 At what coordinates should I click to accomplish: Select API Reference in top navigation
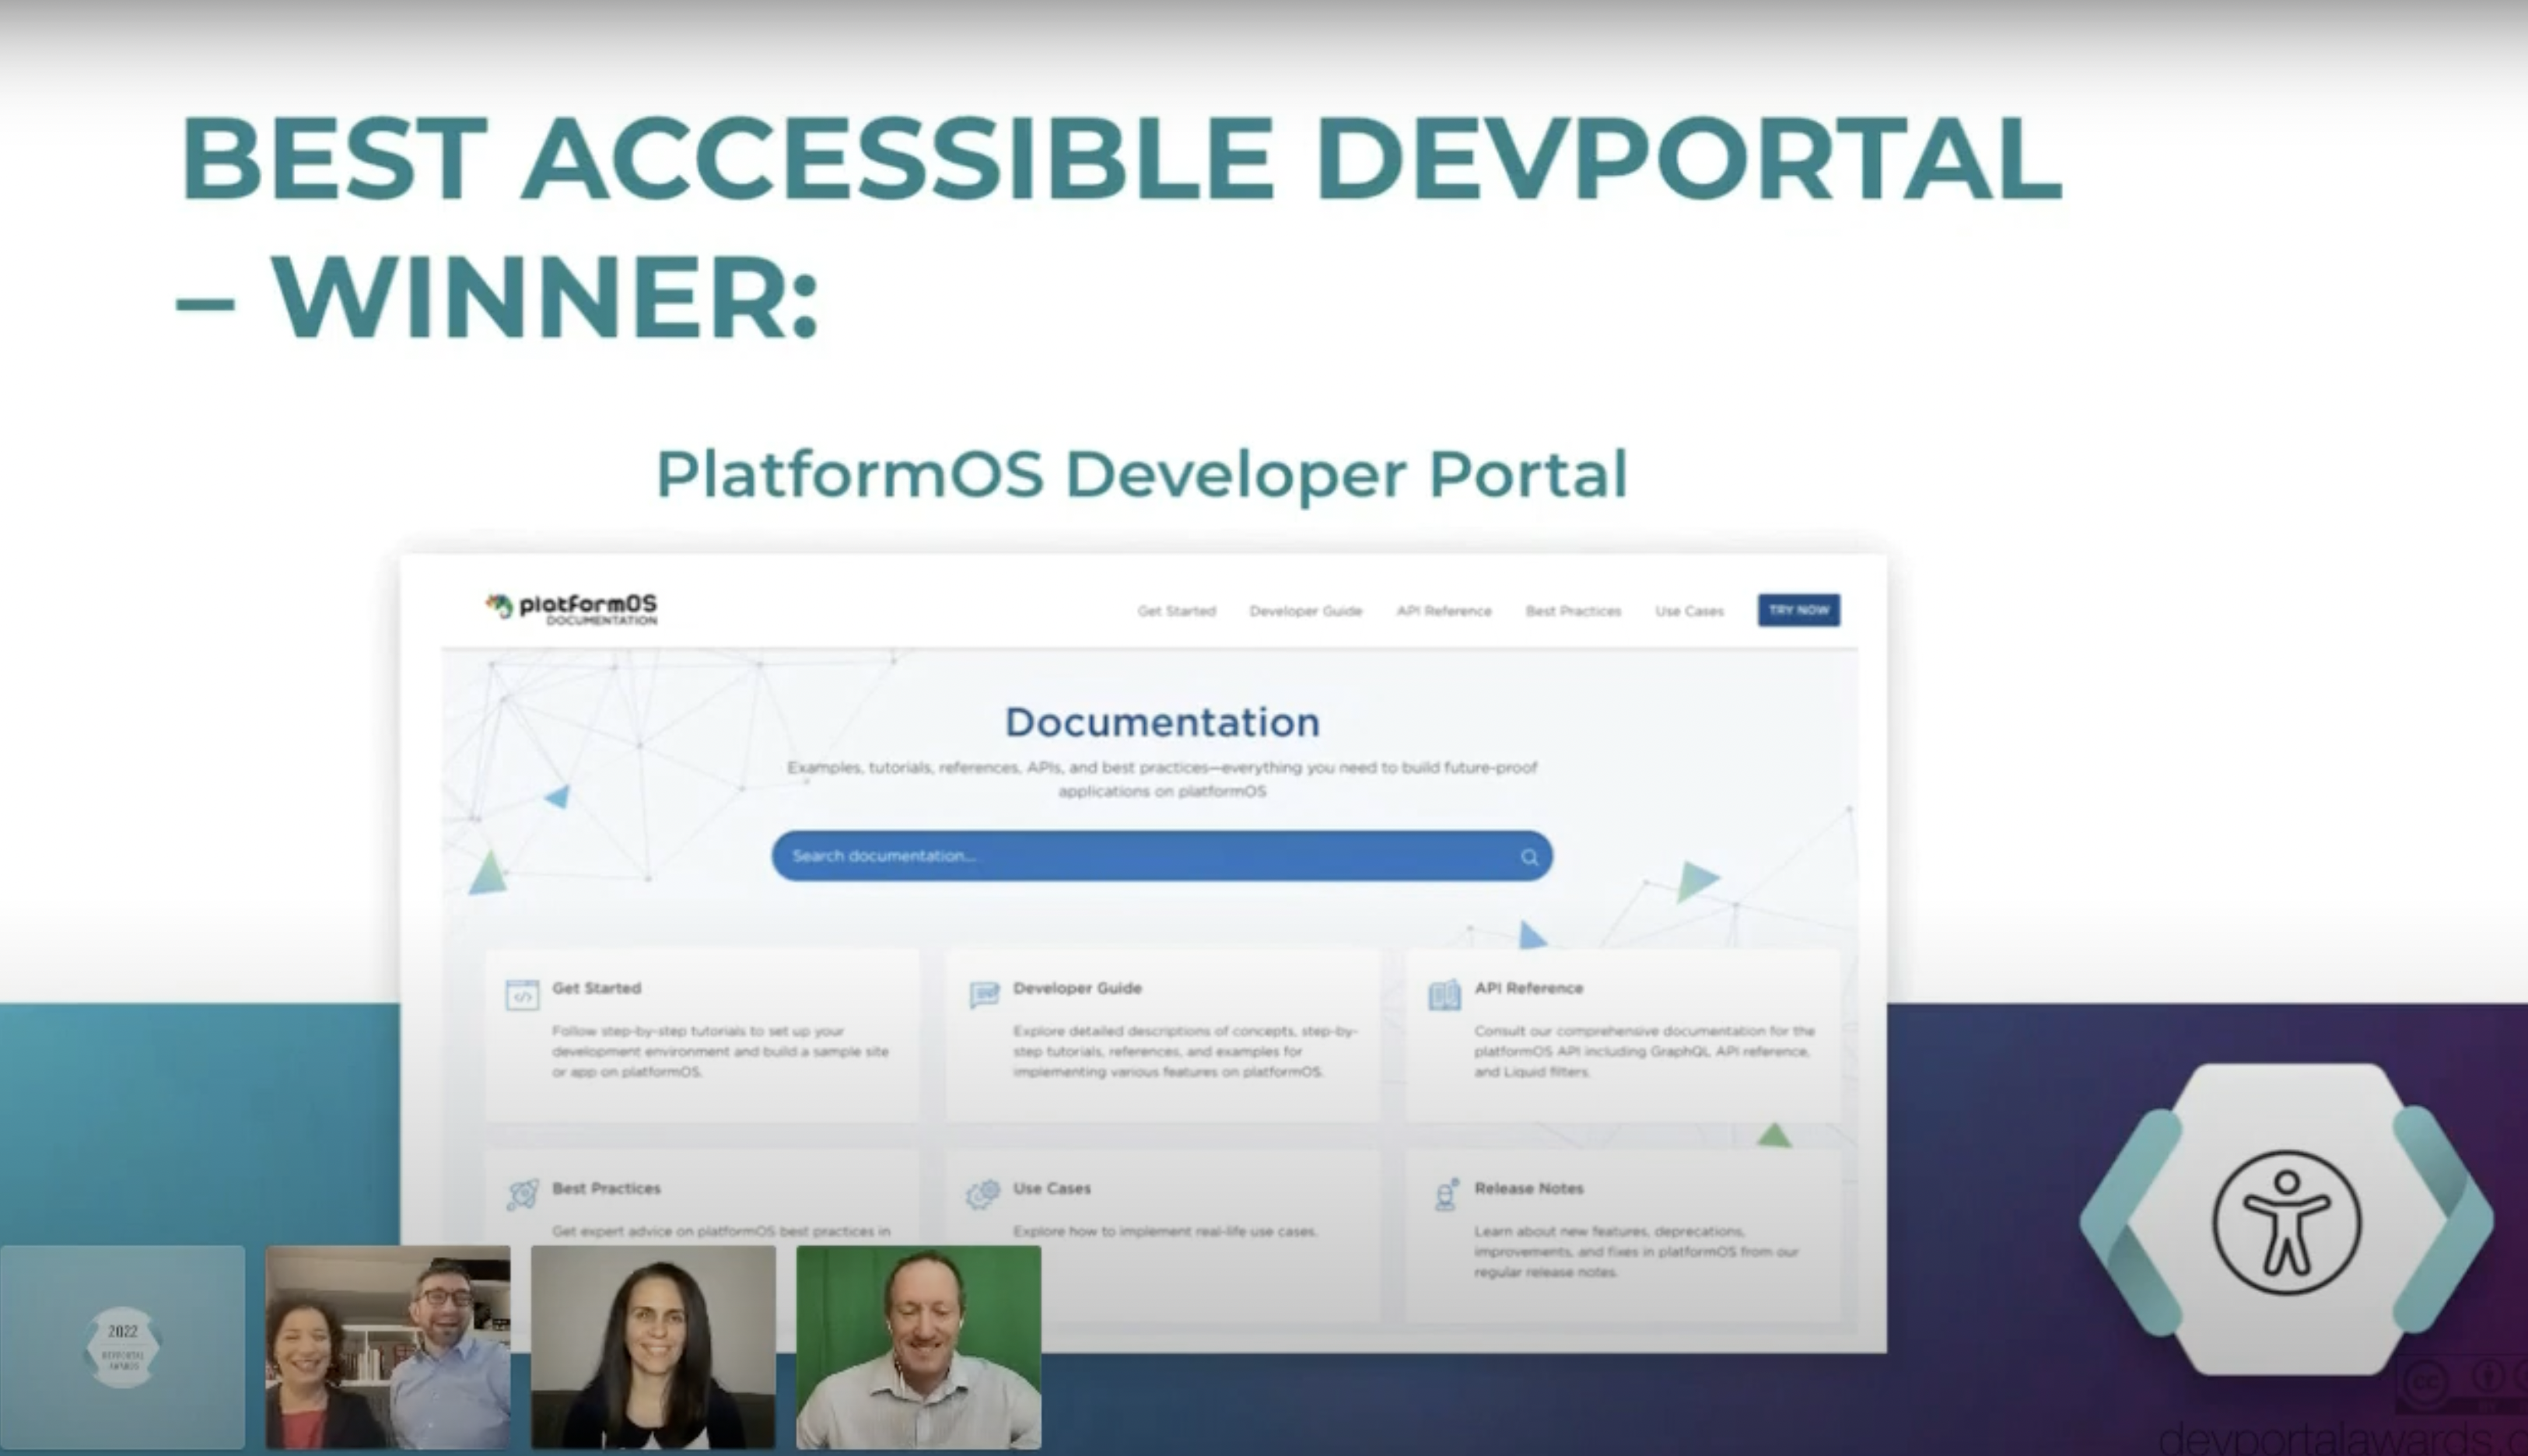point(1443,611)
